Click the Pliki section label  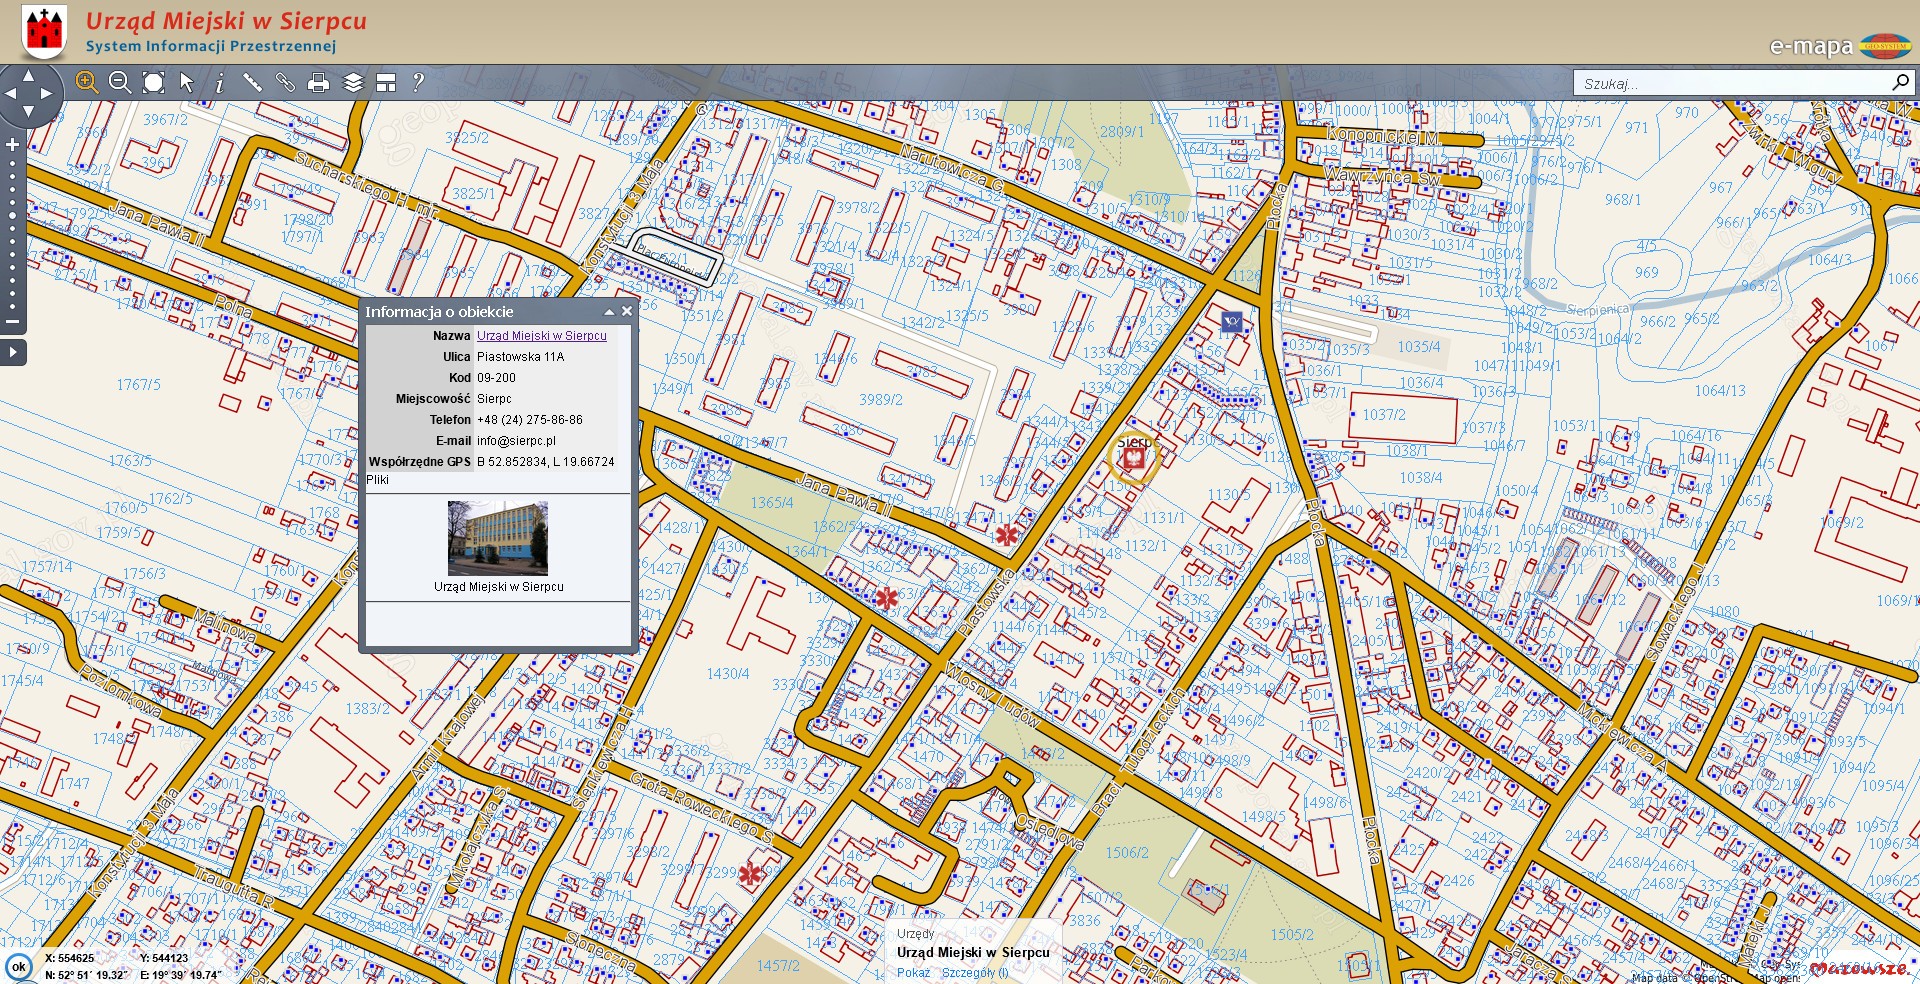pyautogui.click(x=378, y=480)
